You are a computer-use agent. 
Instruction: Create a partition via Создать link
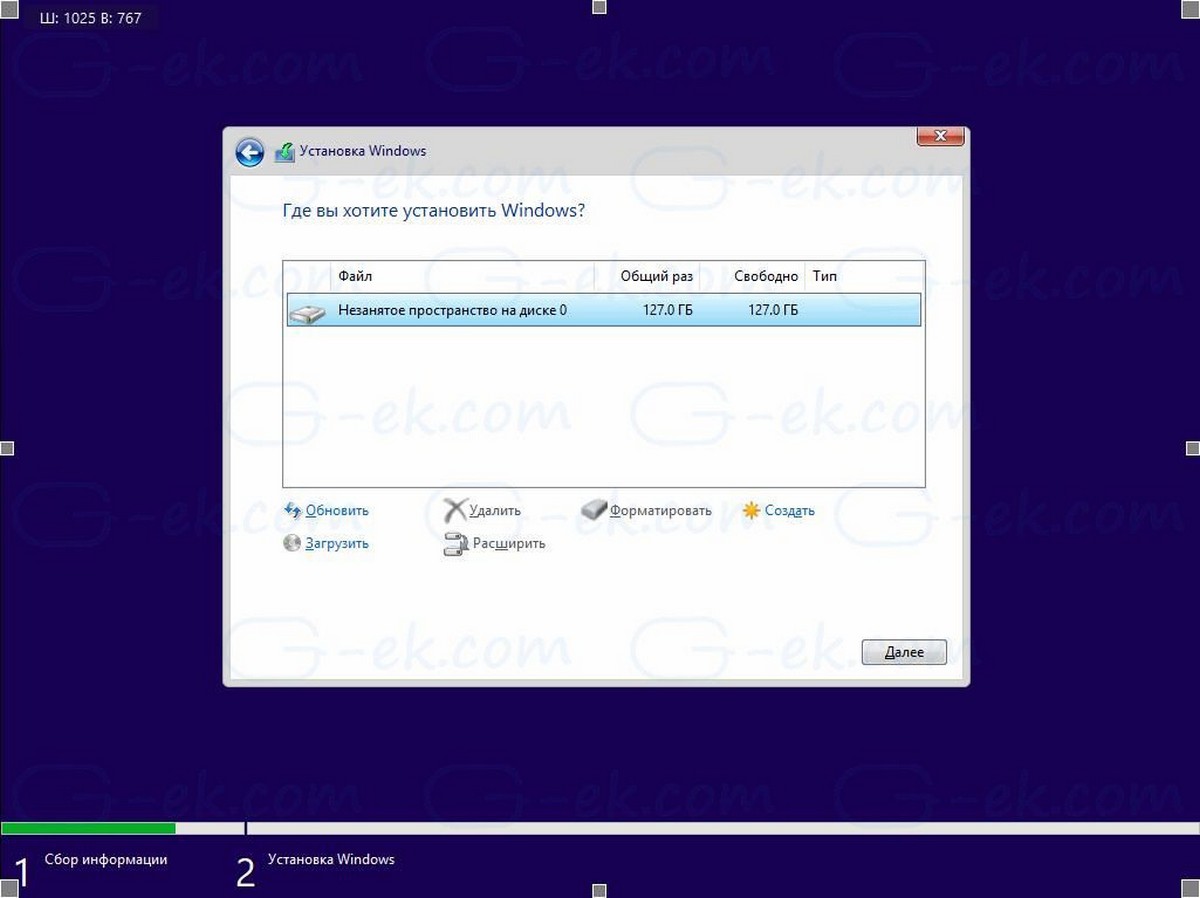[790, 510]
